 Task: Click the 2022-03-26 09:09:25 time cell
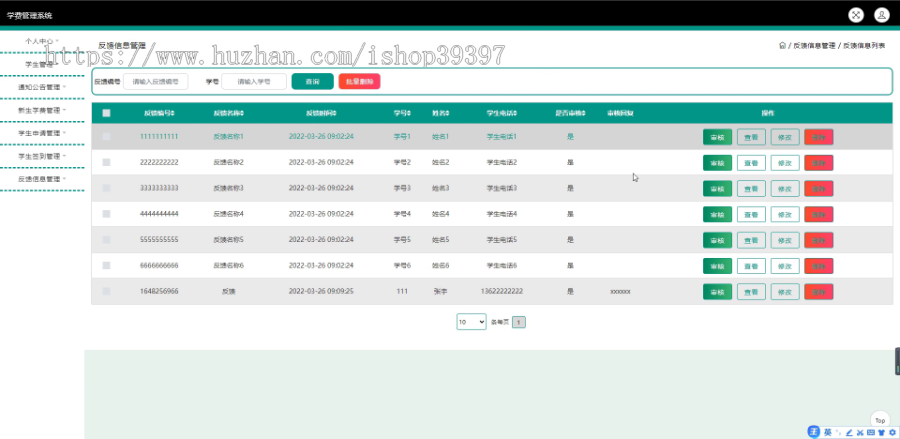click(x=321, y=291)
